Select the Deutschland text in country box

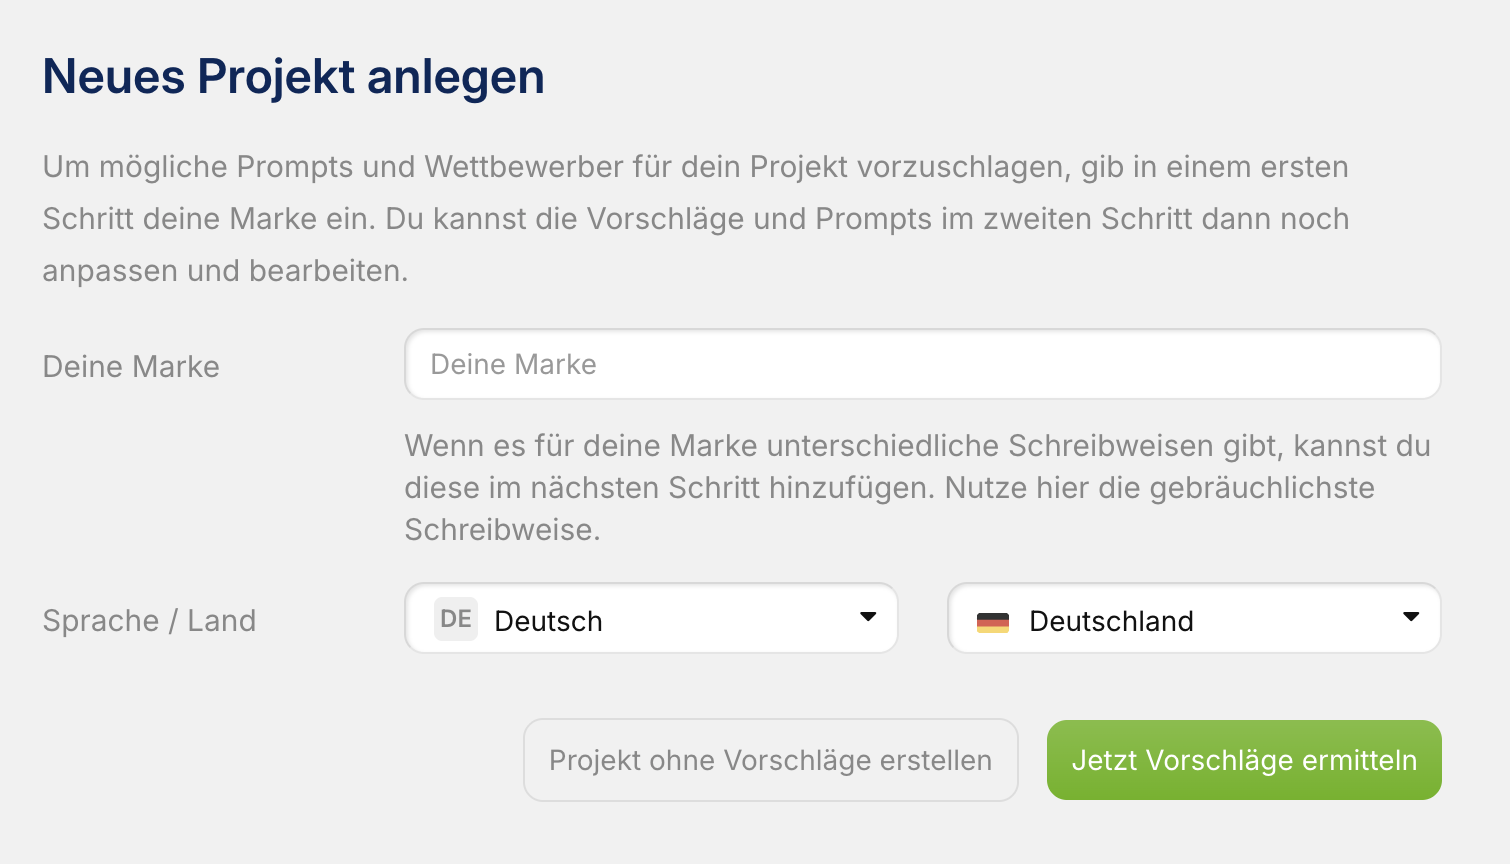tap(1111, 621)
